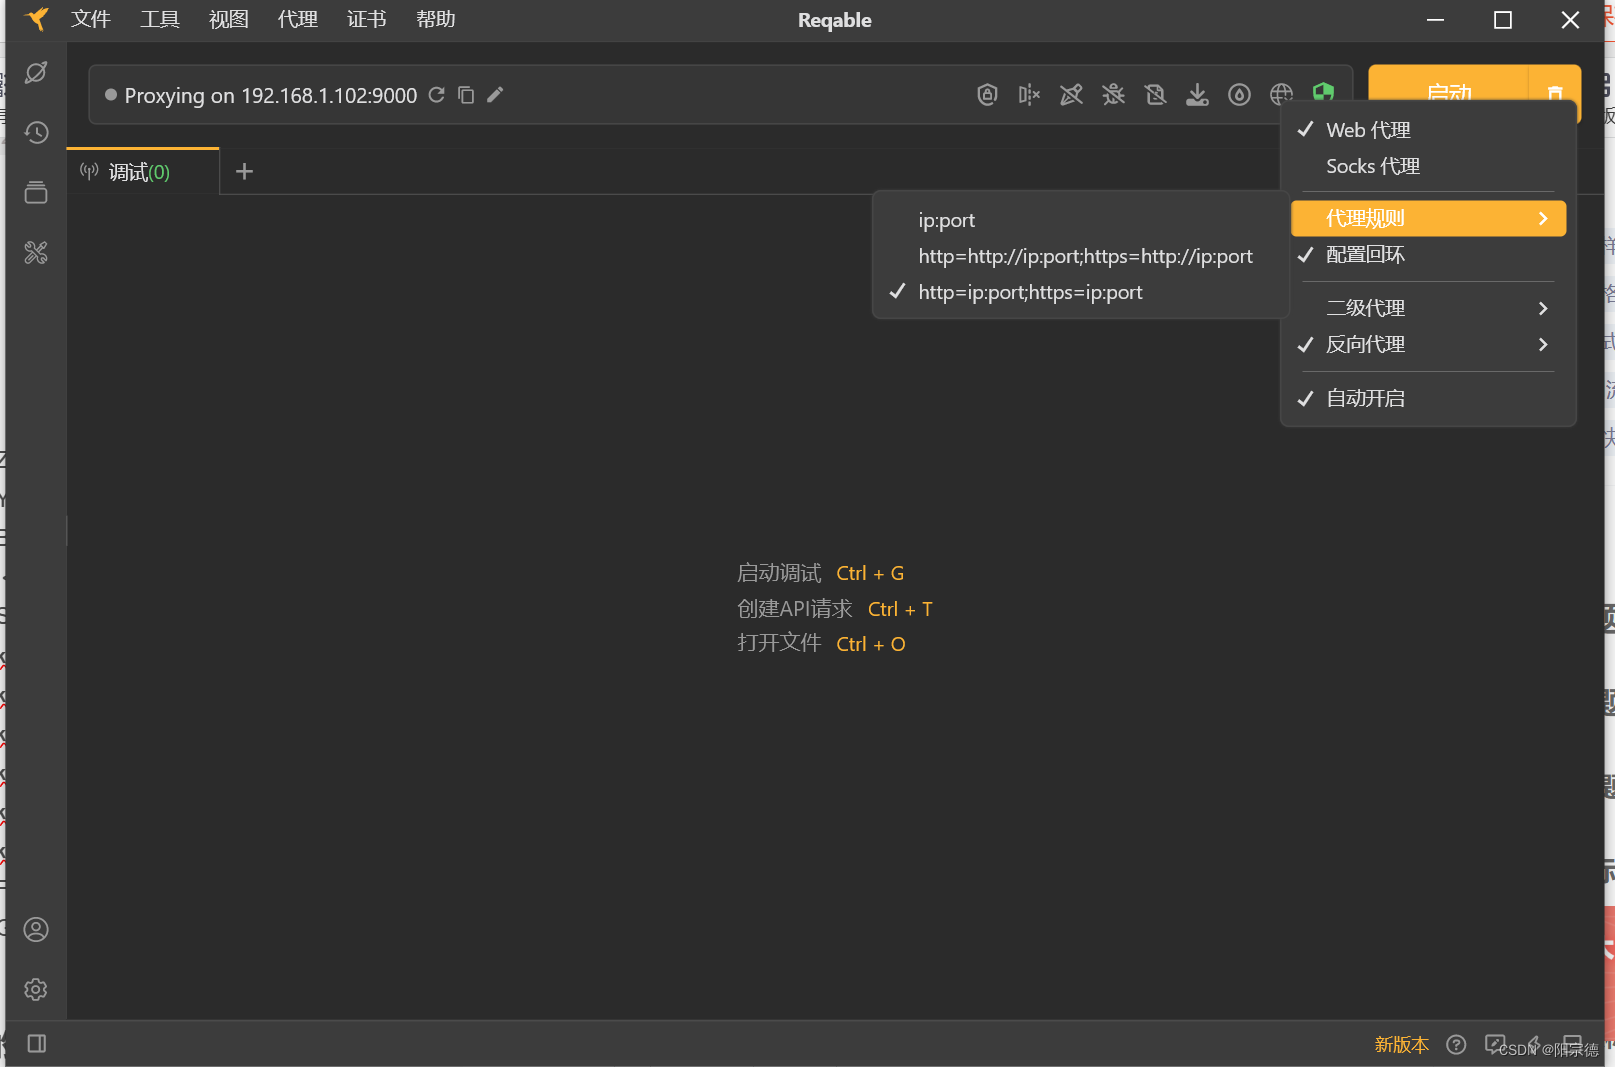This screenshot has height=1067, width=1615.
Task: Open the collections stack icon in the sidebar
Action: 36,193
